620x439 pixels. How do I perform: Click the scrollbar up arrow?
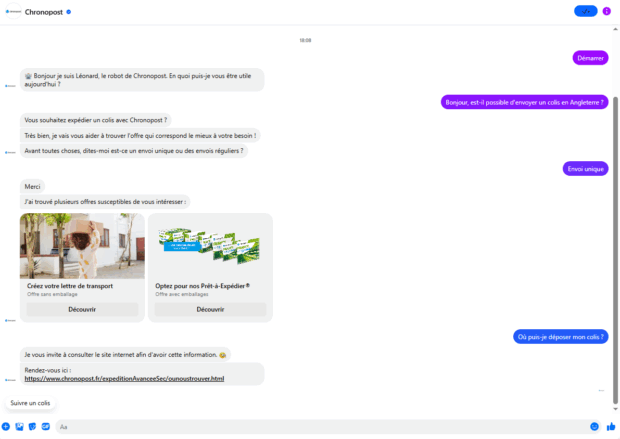[x=615, y=28]
